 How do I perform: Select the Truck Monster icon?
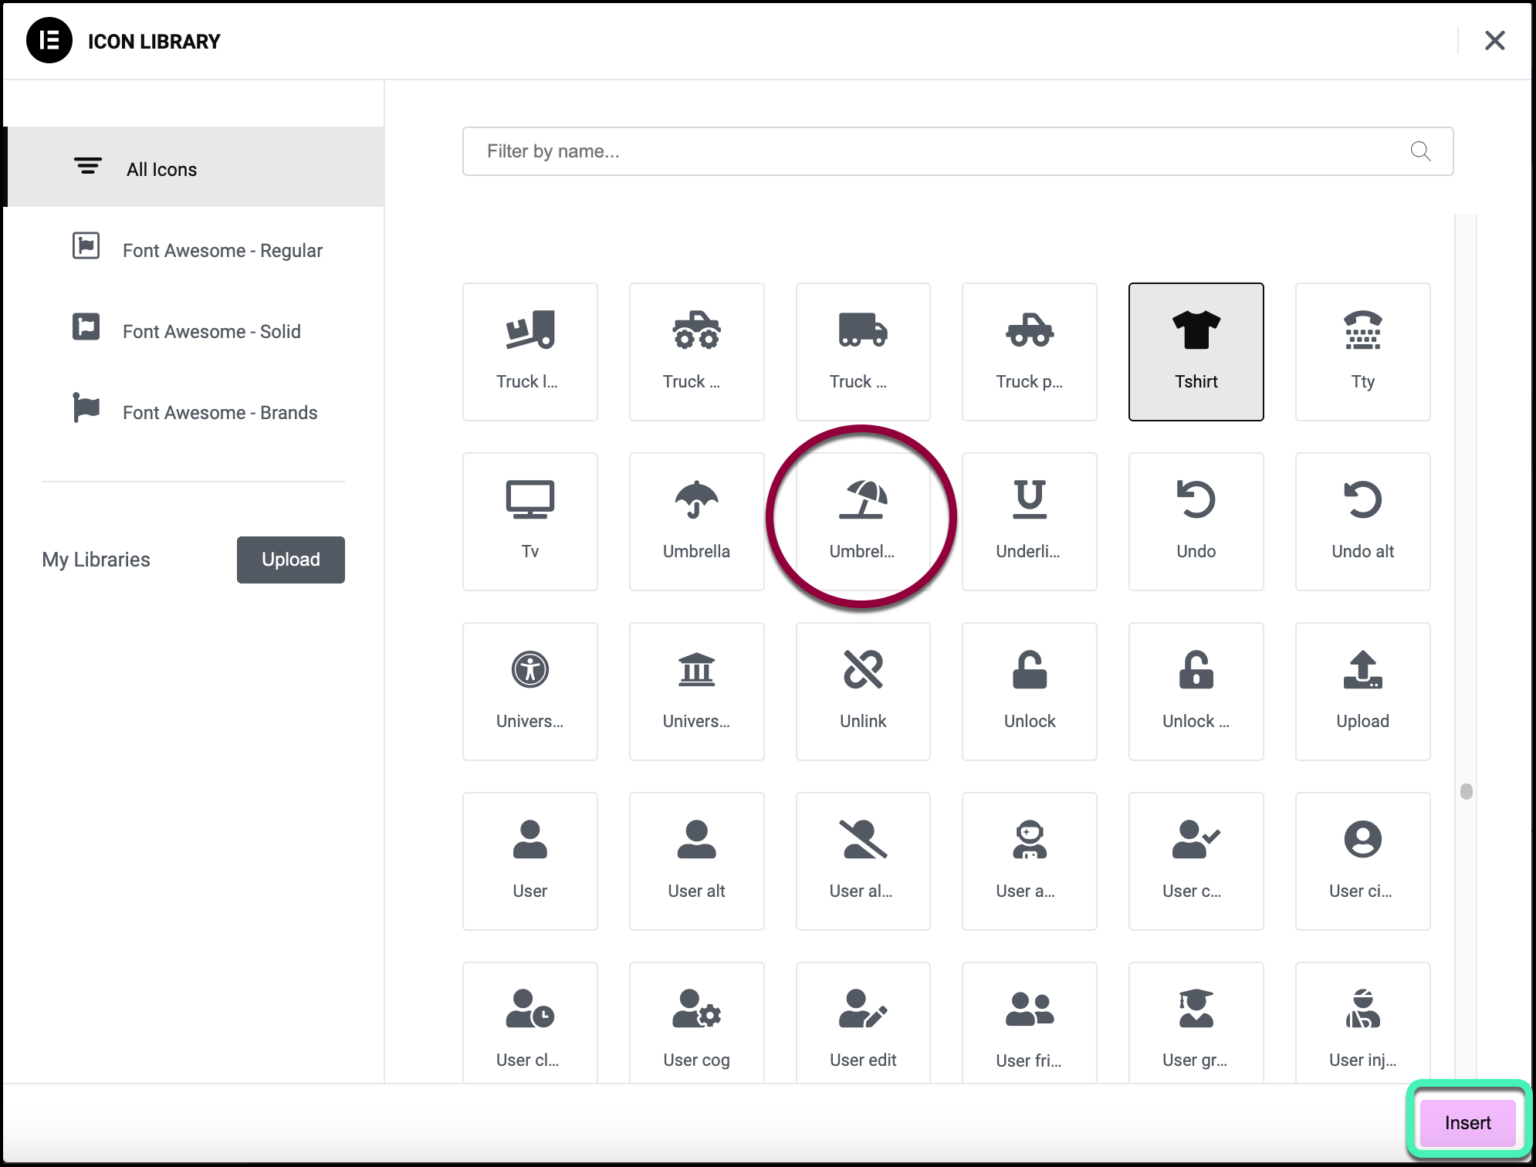pos(696,351)
